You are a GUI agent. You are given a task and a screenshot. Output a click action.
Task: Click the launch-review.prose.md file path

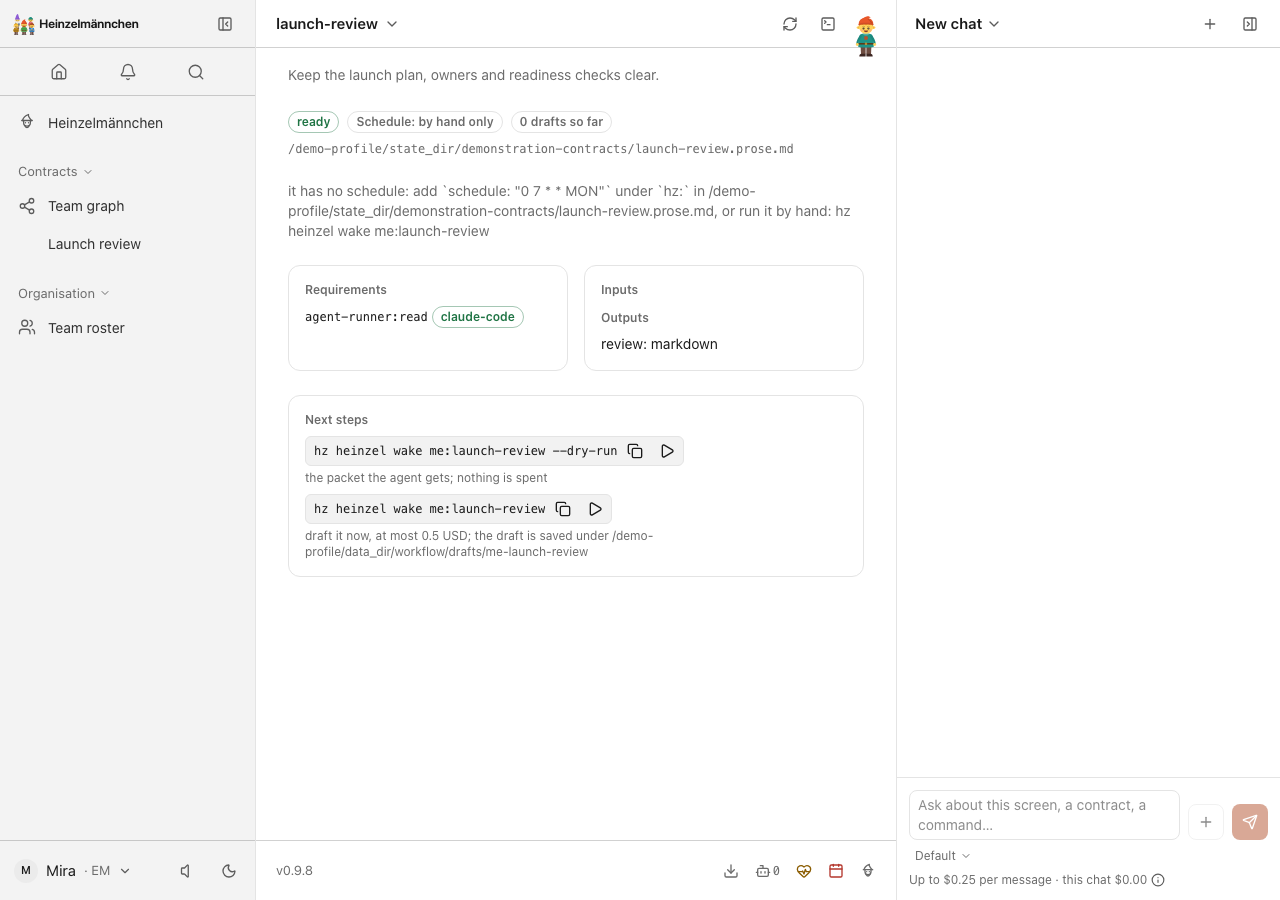pyautogui.click(x=541, y=149)
